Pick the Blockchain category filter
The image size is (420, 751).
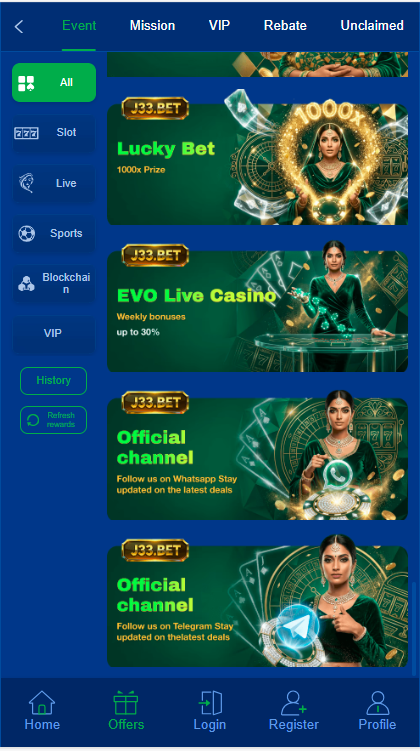[54, 284]
